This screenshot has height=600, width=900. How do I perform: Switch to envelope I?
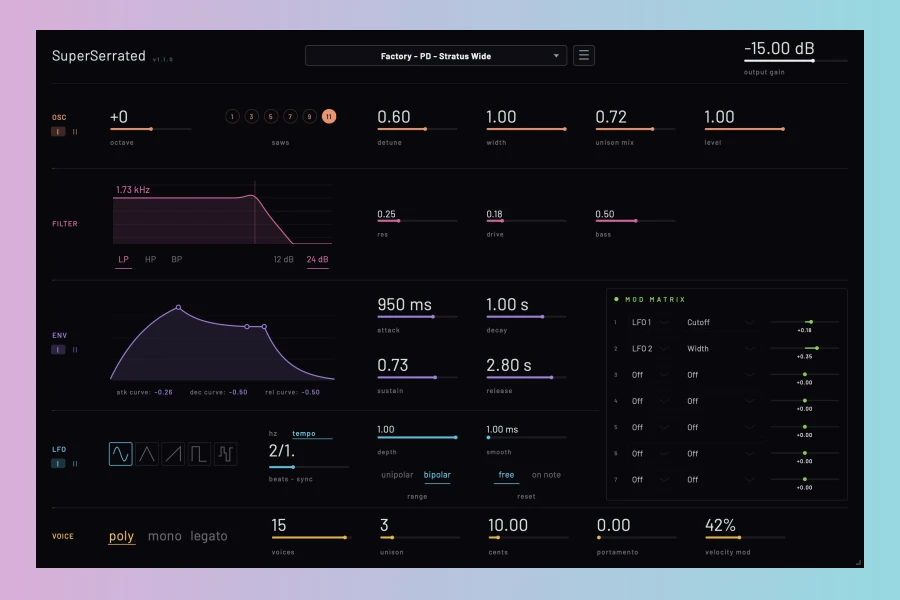pos(58,350)
